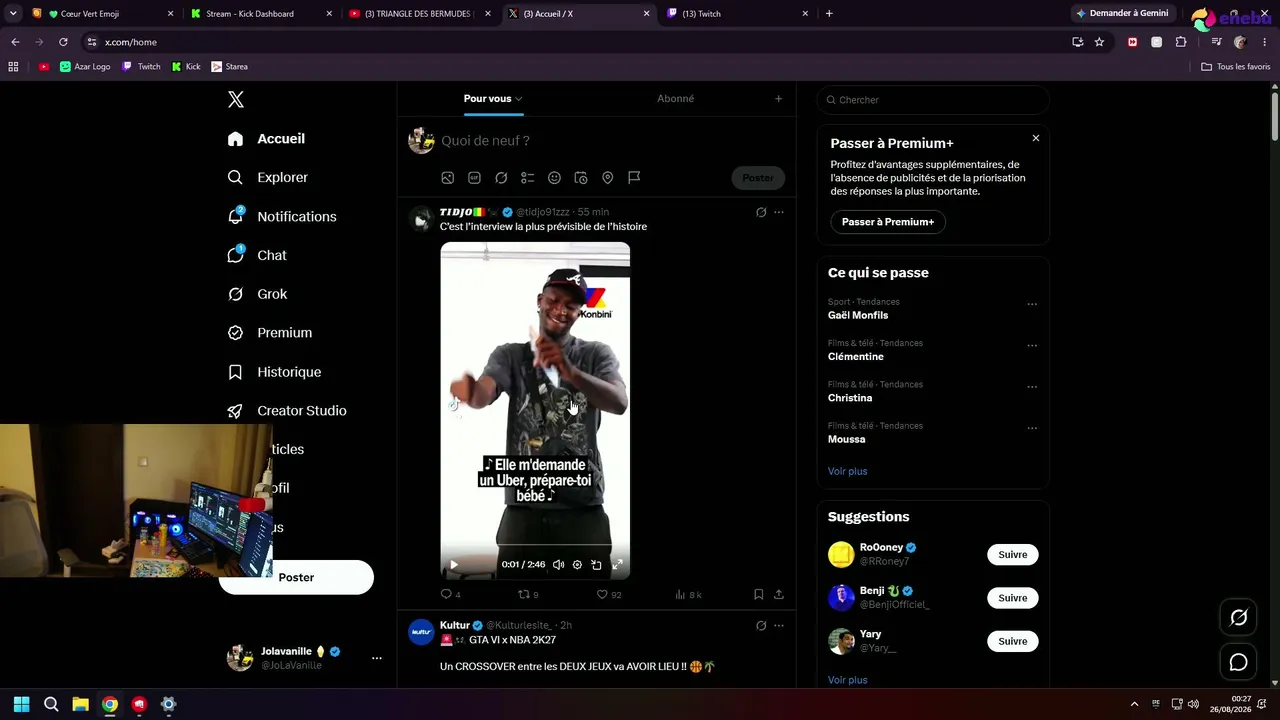The width and height of the screenshot is (1280, 720).
Task: Go to Accueil in the sidebar
Action: pyautogui.click(x=266, y=139)
